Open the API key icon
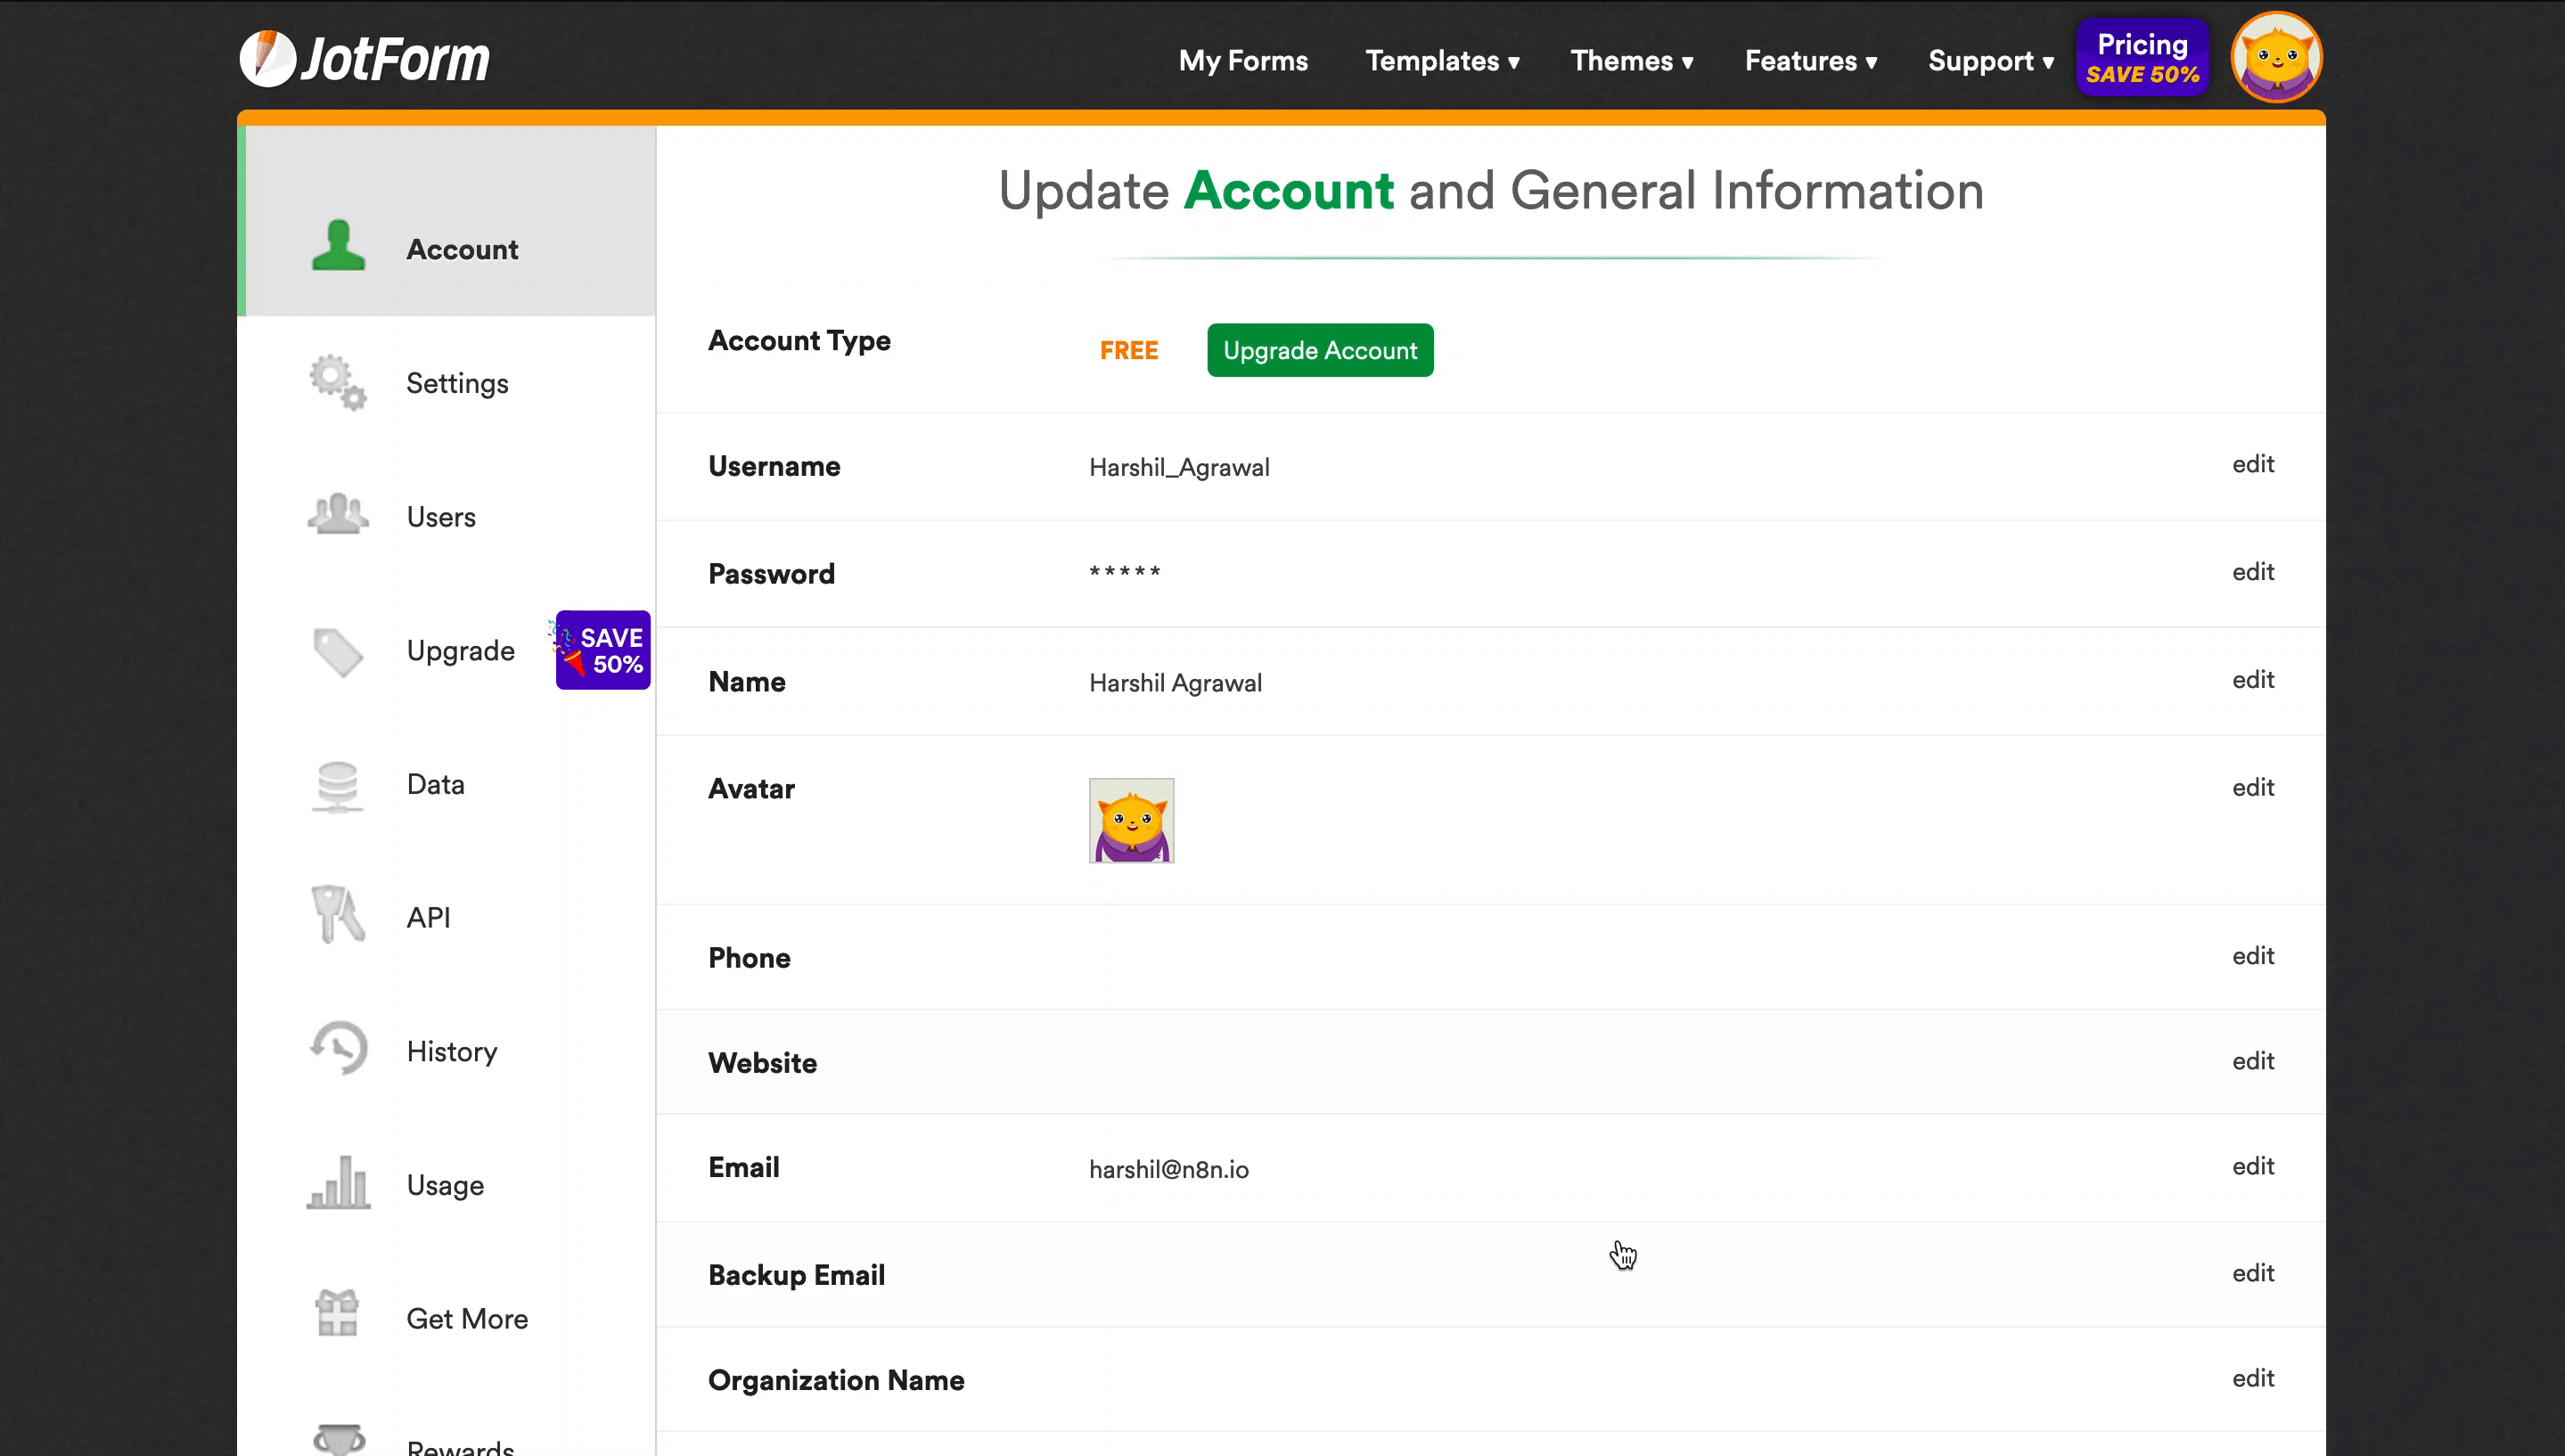 pos(336,915)
